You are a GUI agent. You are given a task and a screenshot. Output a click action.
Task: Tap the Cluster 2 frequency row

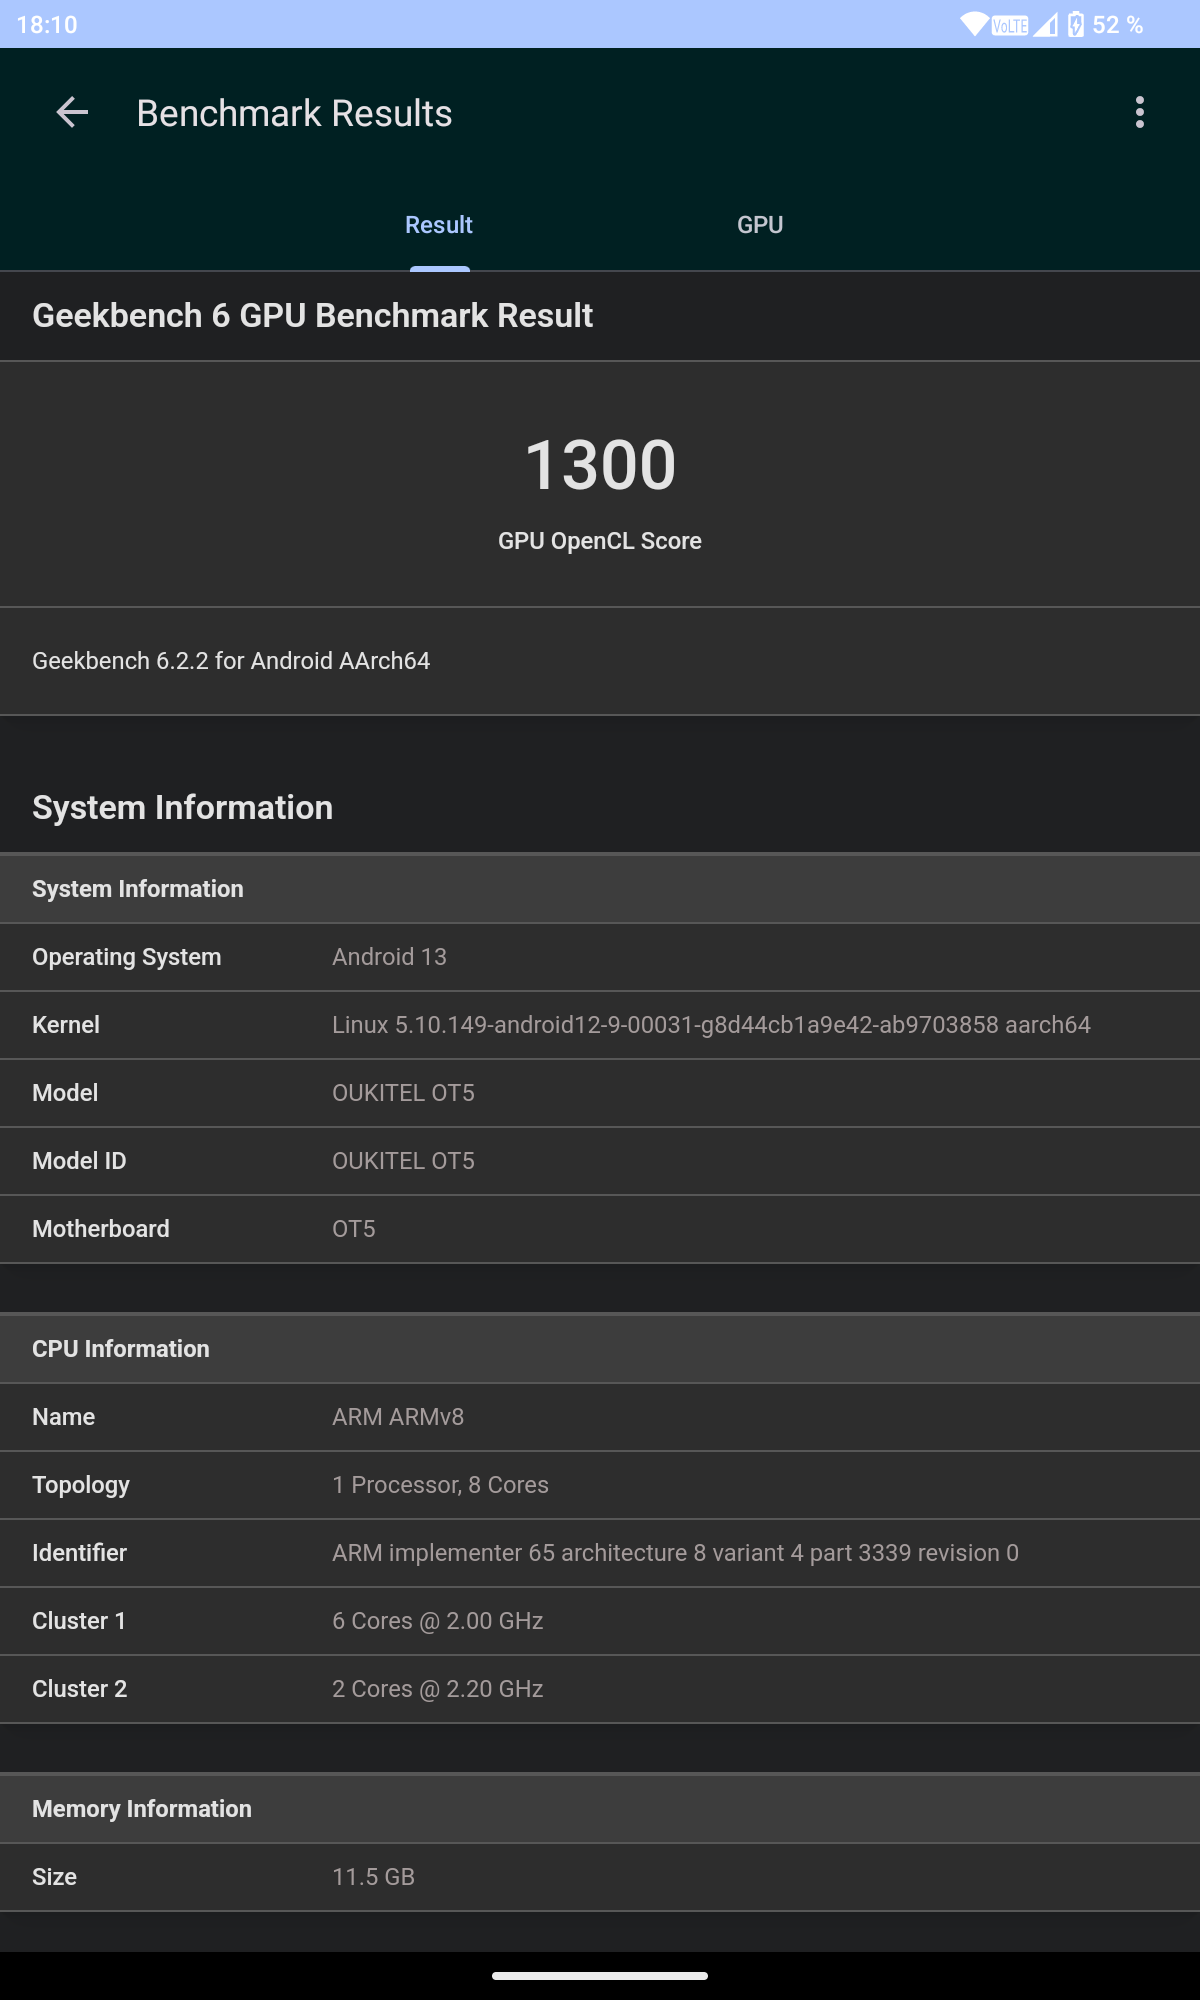coord(600,1689)
